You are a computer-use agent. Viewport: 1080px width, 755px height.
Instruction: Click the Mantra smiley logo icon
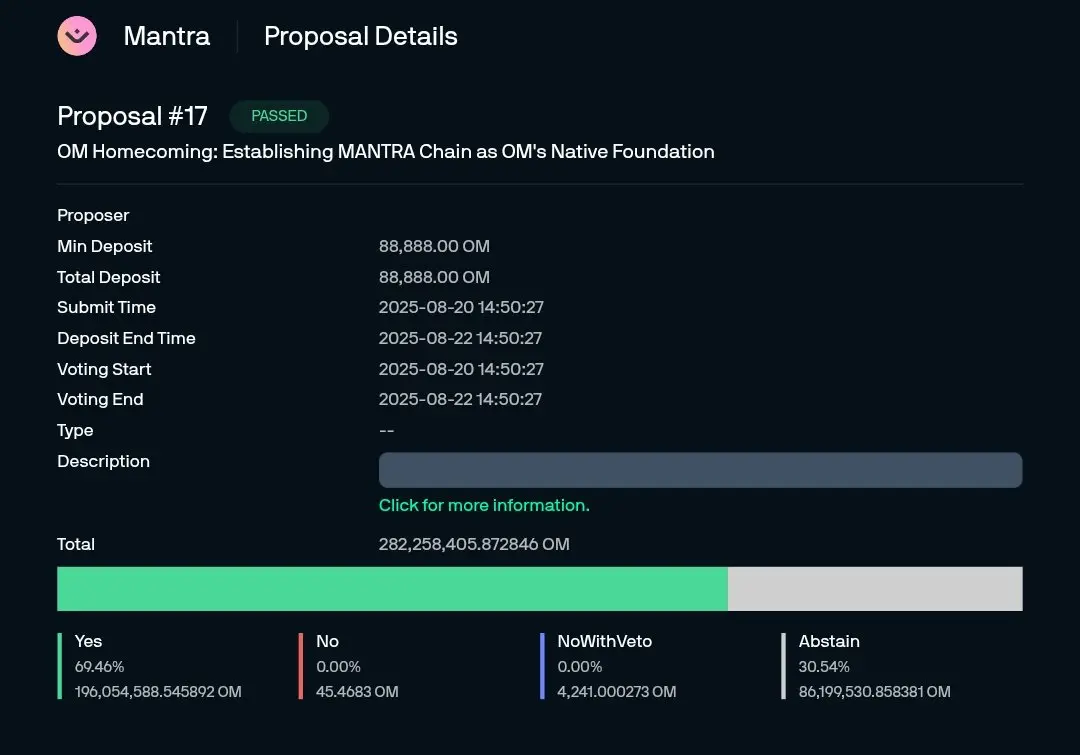pyautogui.click(x=77, y=36)
